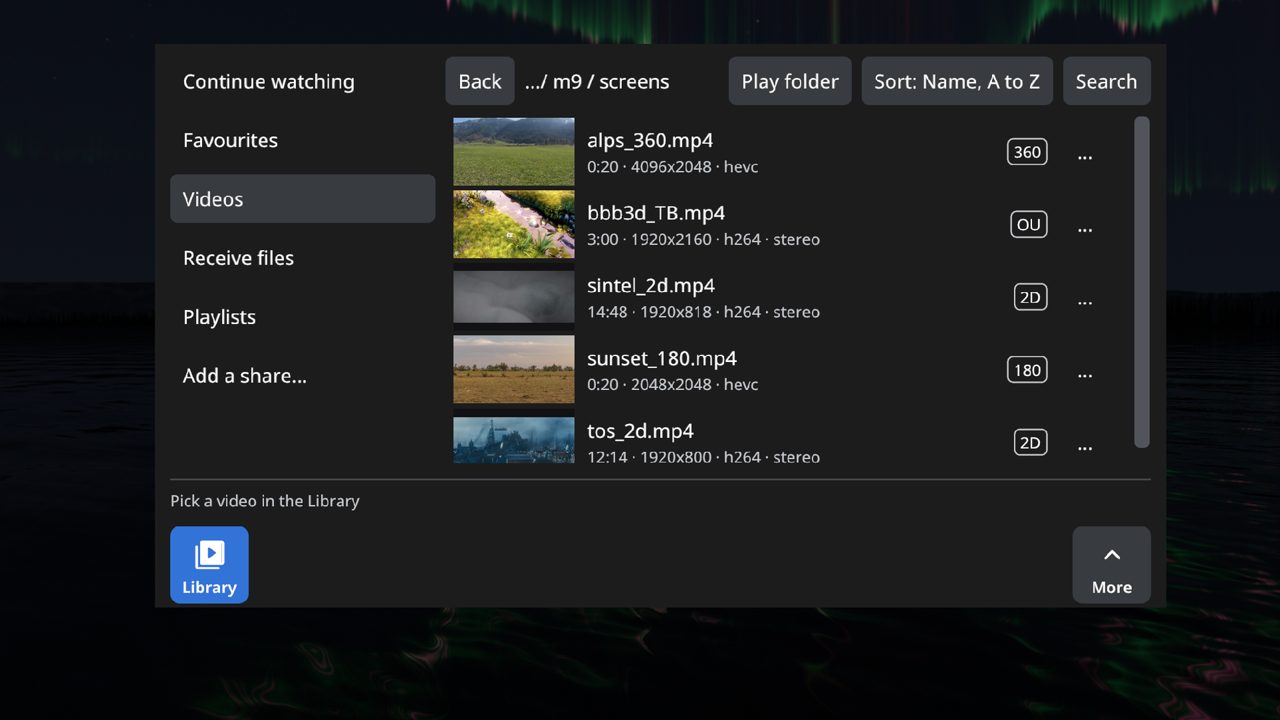Viewport: 1280px width, 720px height.
Task: Choose Add a share... entry
Action: [x=302, y=376]
